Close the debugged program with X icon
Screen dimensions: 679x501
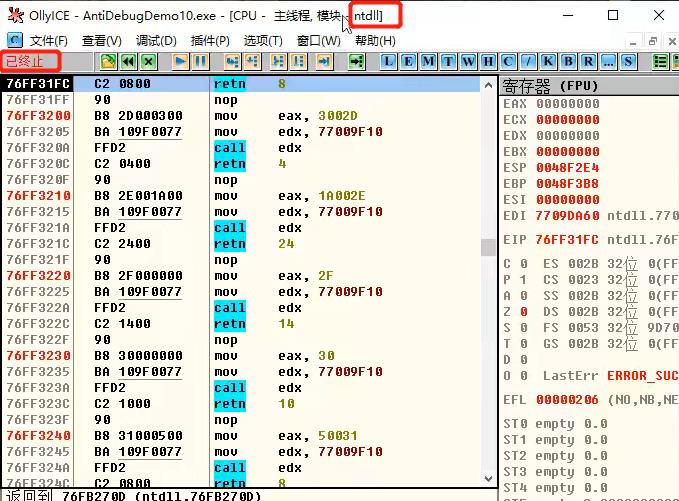tap(148, 61)
